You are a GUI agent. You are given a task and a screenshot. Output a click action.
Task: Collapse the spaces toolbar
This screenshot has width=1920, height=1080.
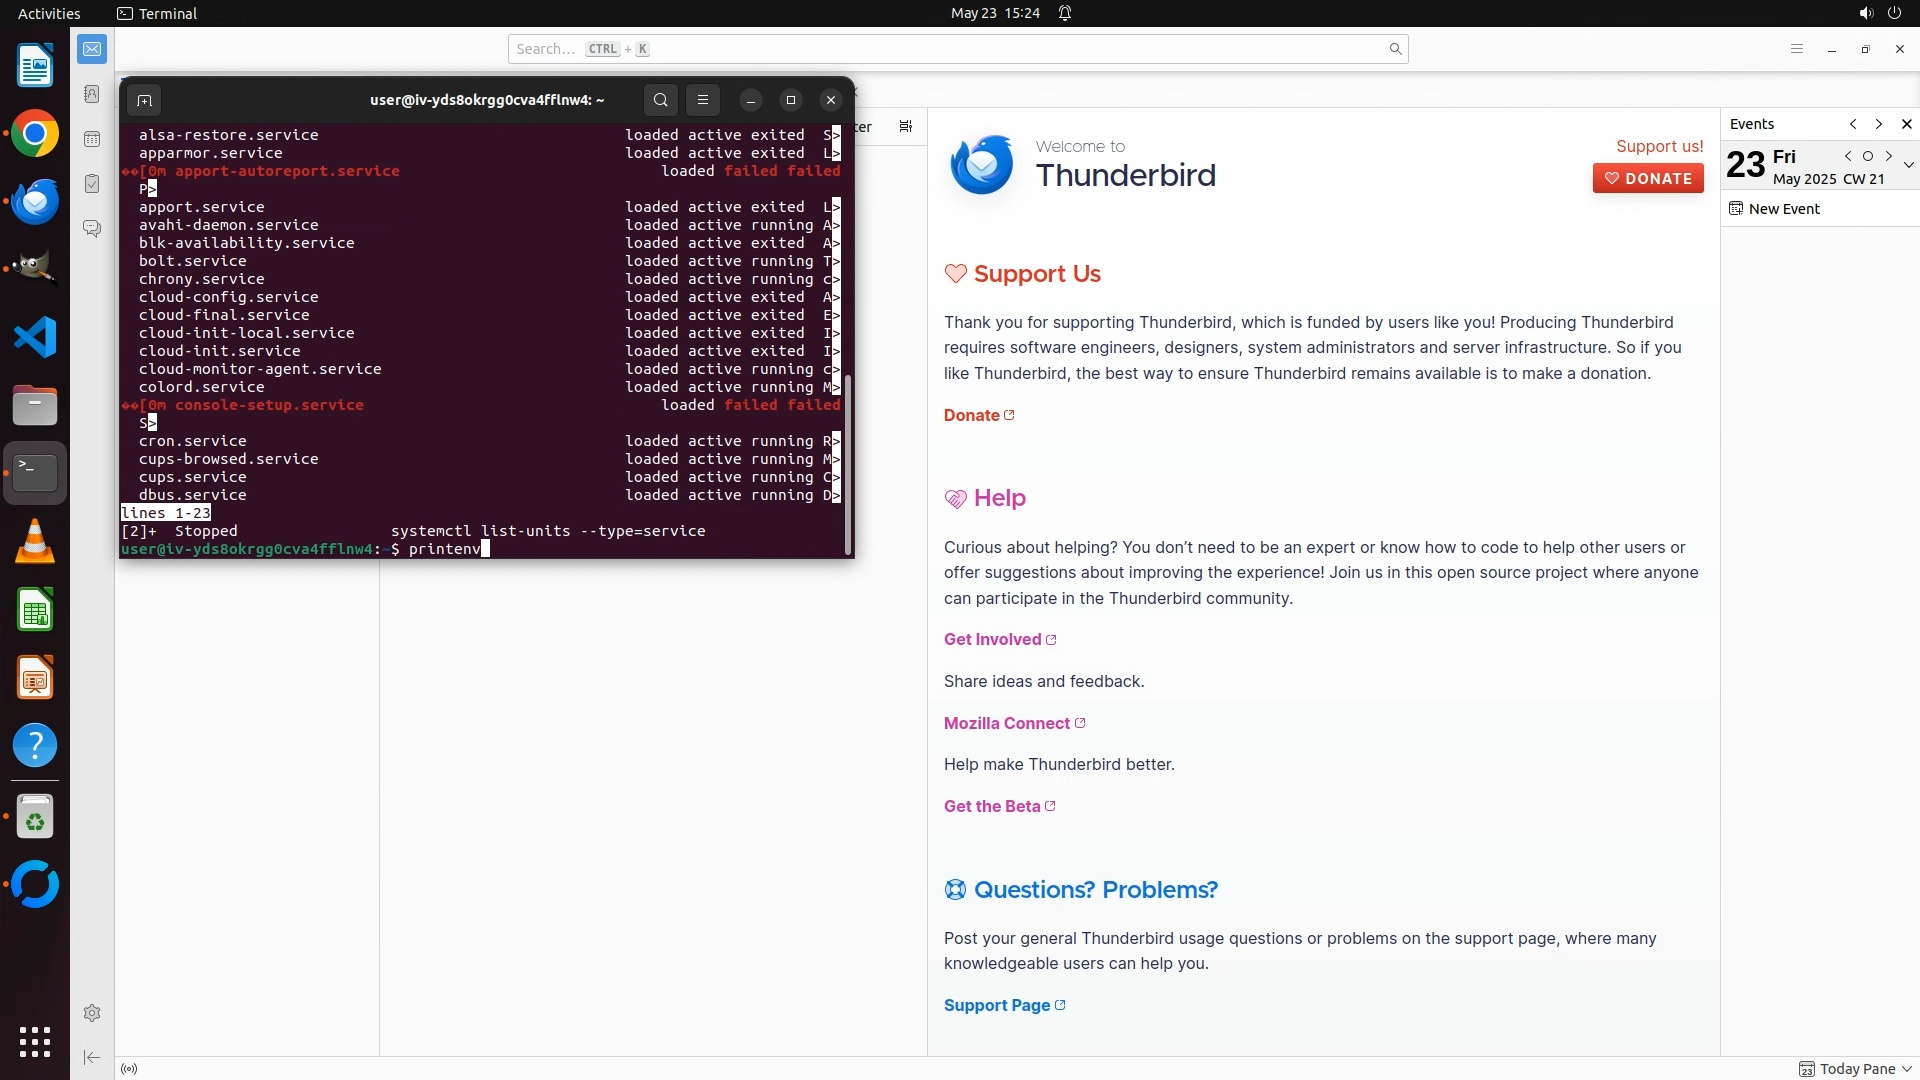pos(92,1057)
